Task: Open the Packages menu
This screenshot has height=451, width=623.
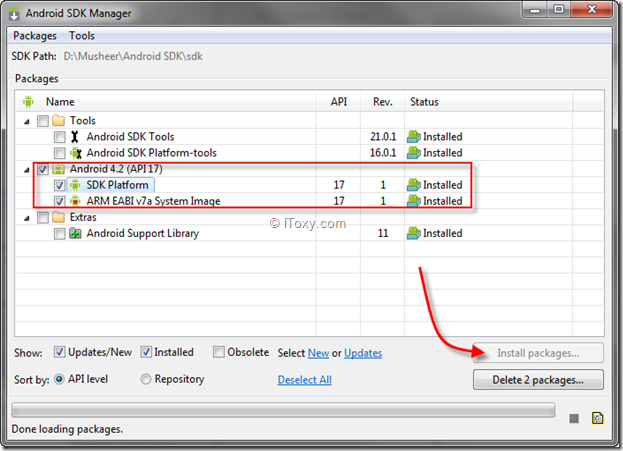Action: click(35, 36)
